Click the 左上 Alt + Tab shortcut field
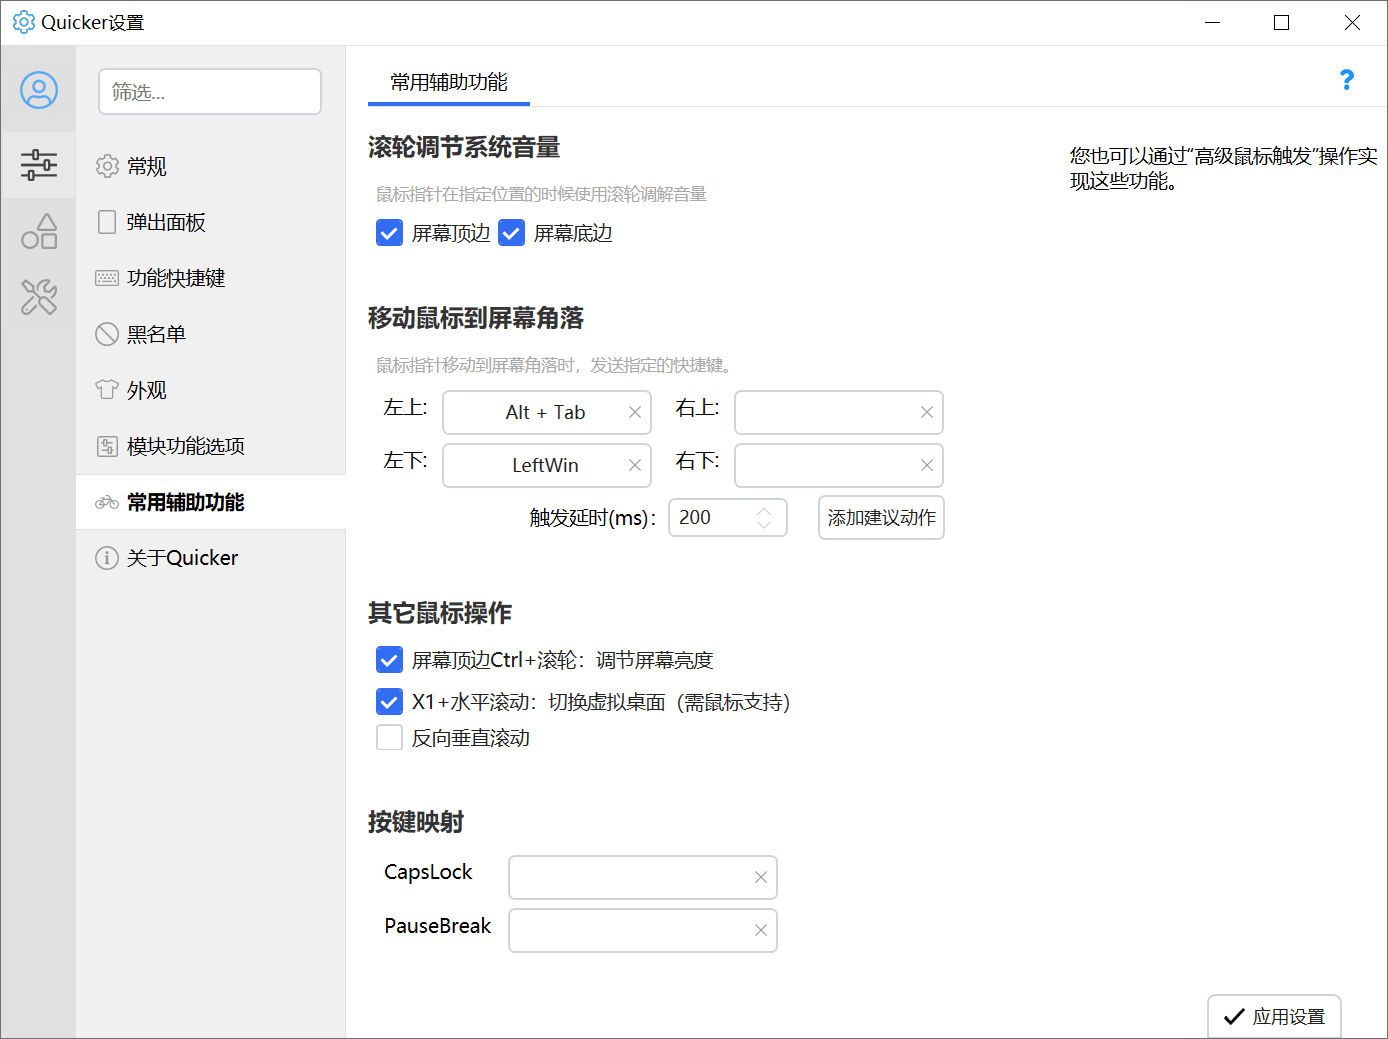 point(547,412)
